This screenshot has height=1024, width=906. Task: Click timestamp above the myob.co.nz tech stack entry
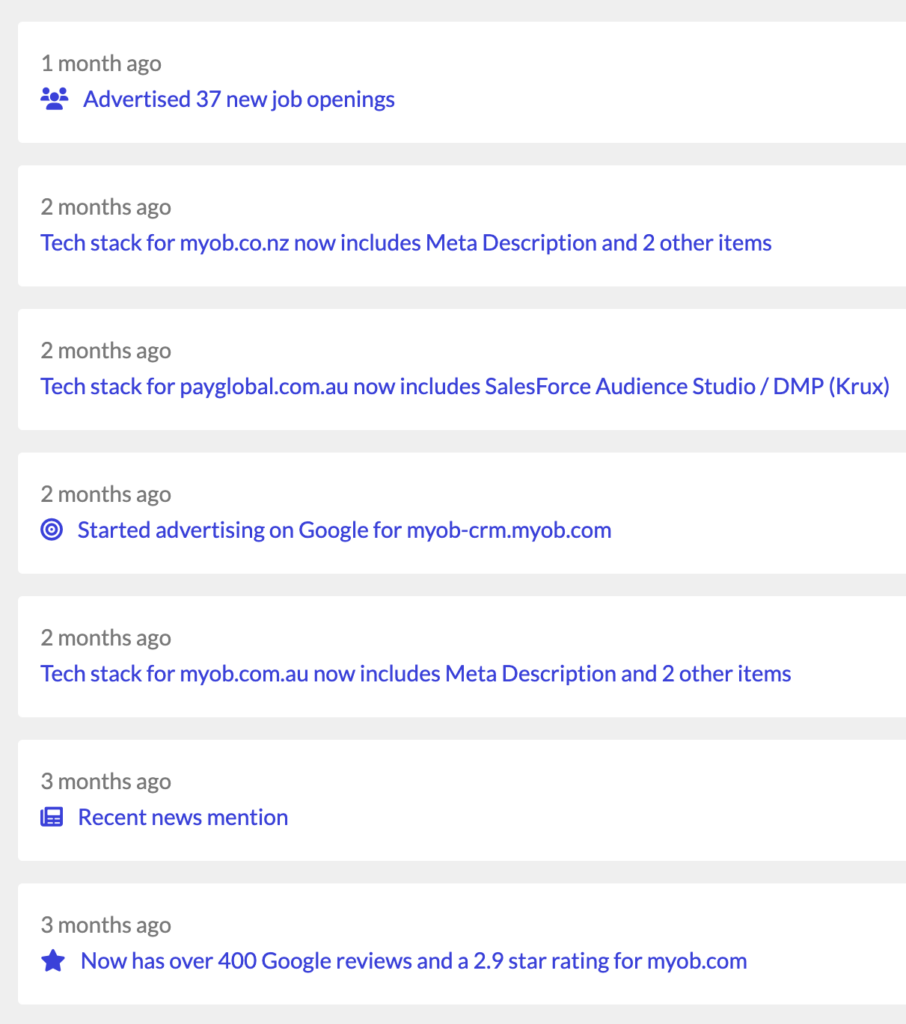pos(106,207)
